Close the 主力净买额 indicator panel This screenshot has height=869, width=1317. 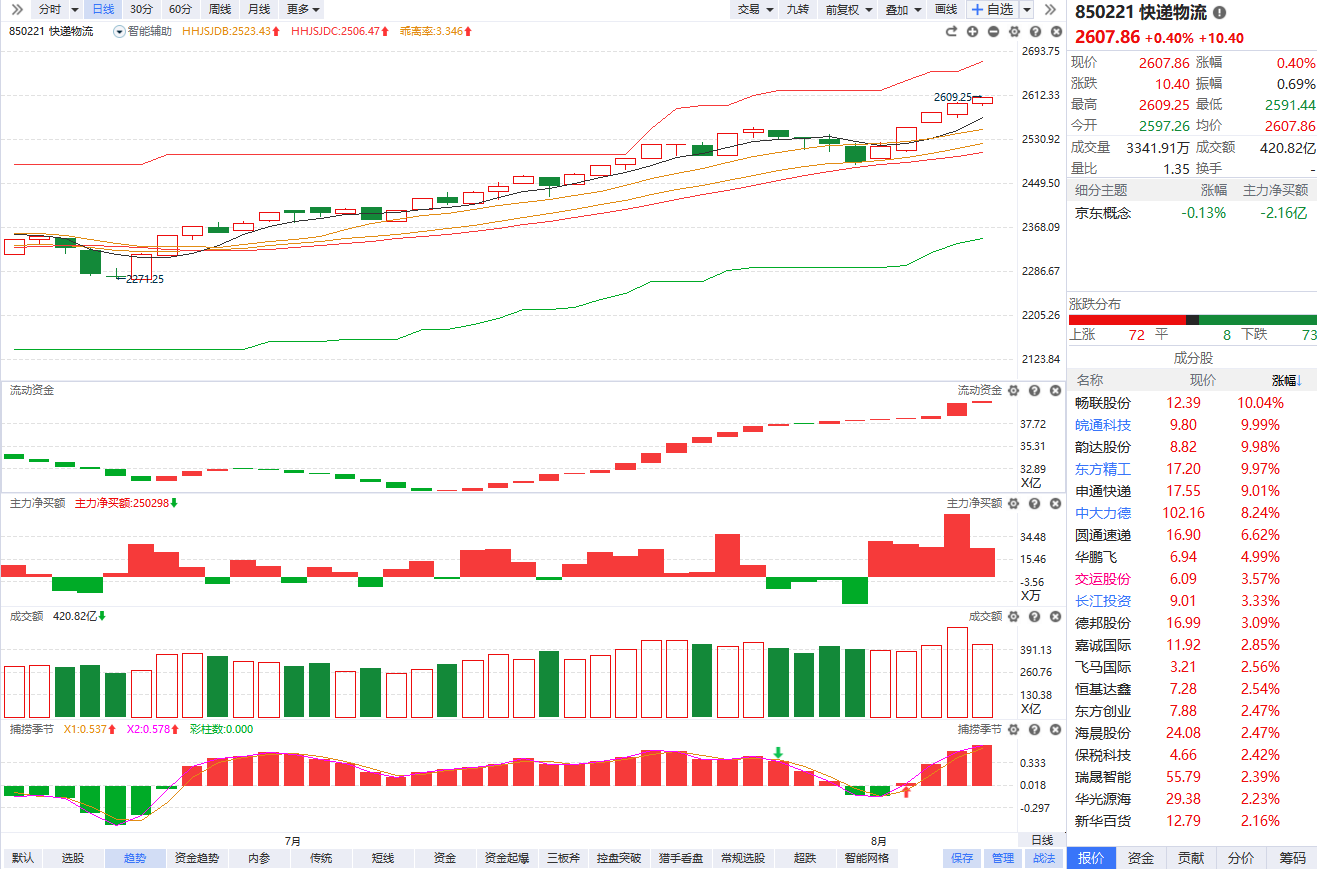click(1054, 504)
